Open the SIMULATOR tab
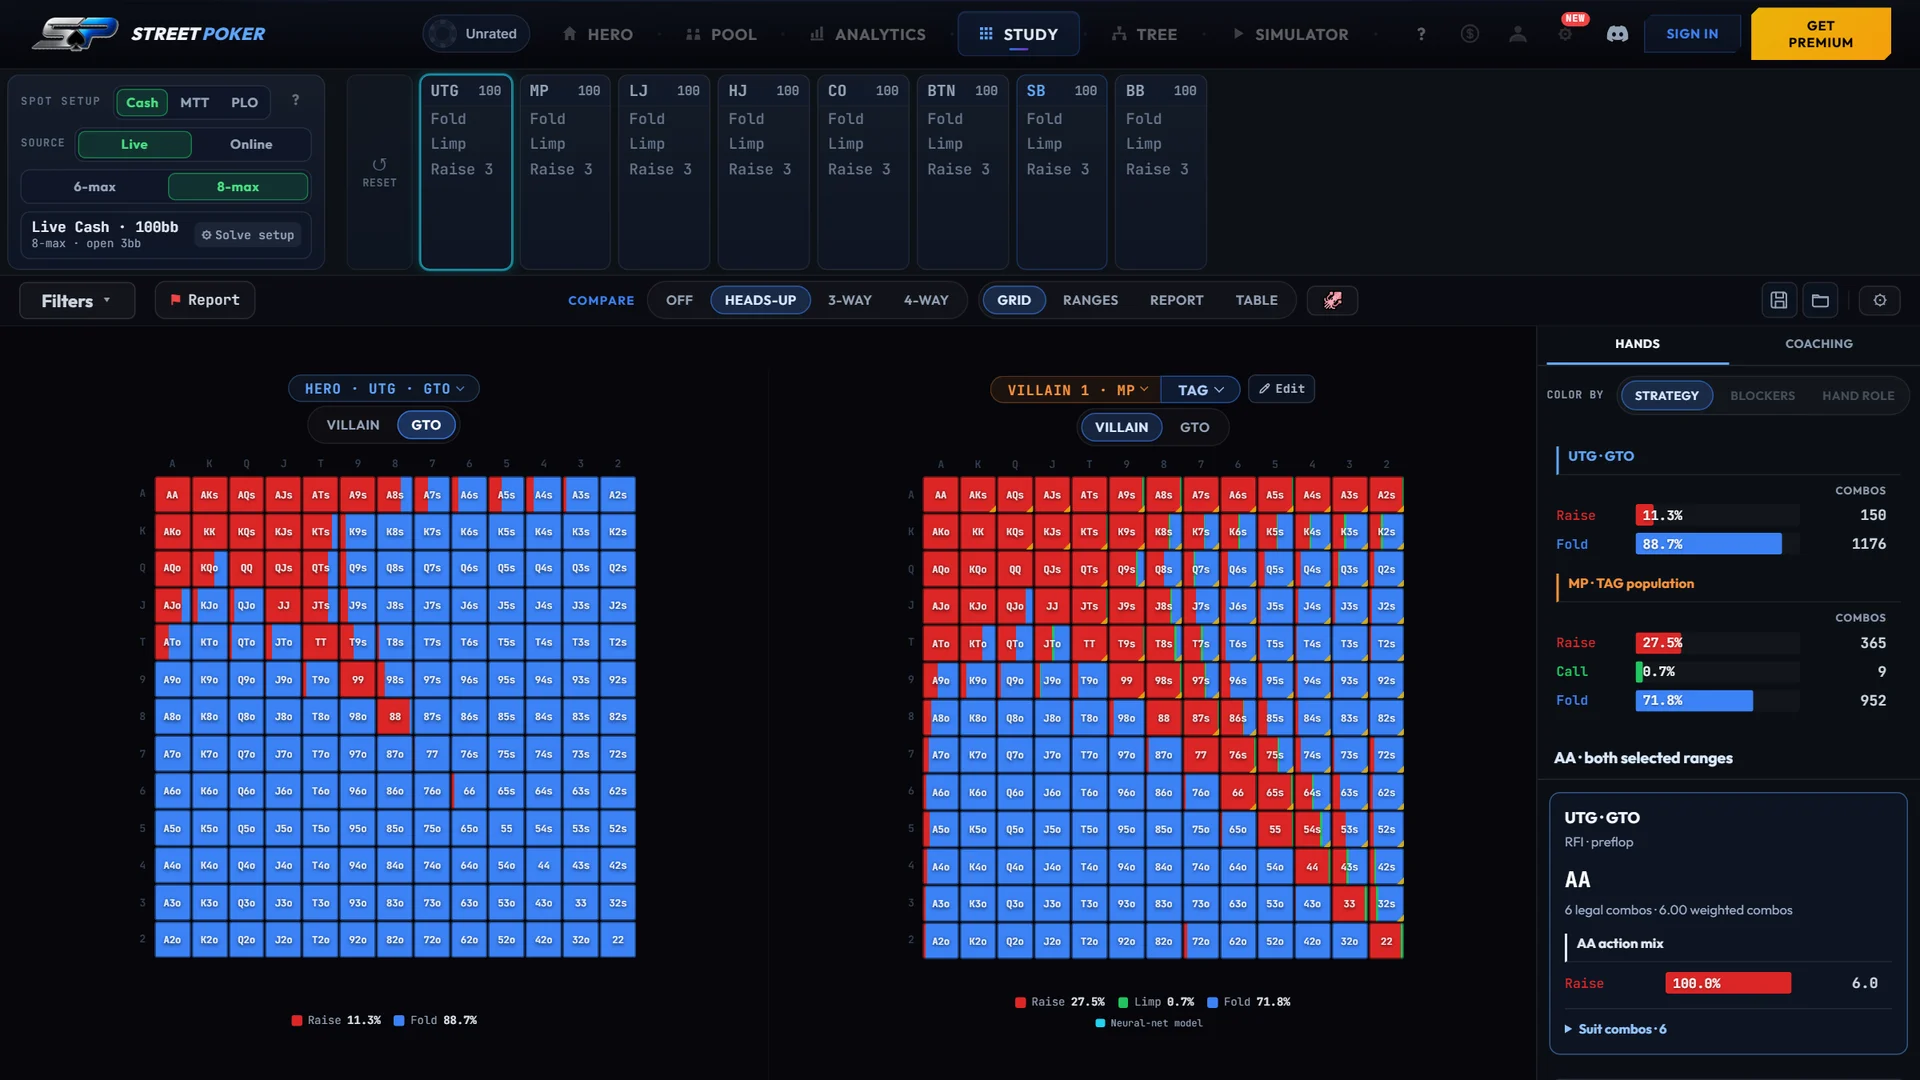Viewport: 1920px width, 1080px height. 1290,34
